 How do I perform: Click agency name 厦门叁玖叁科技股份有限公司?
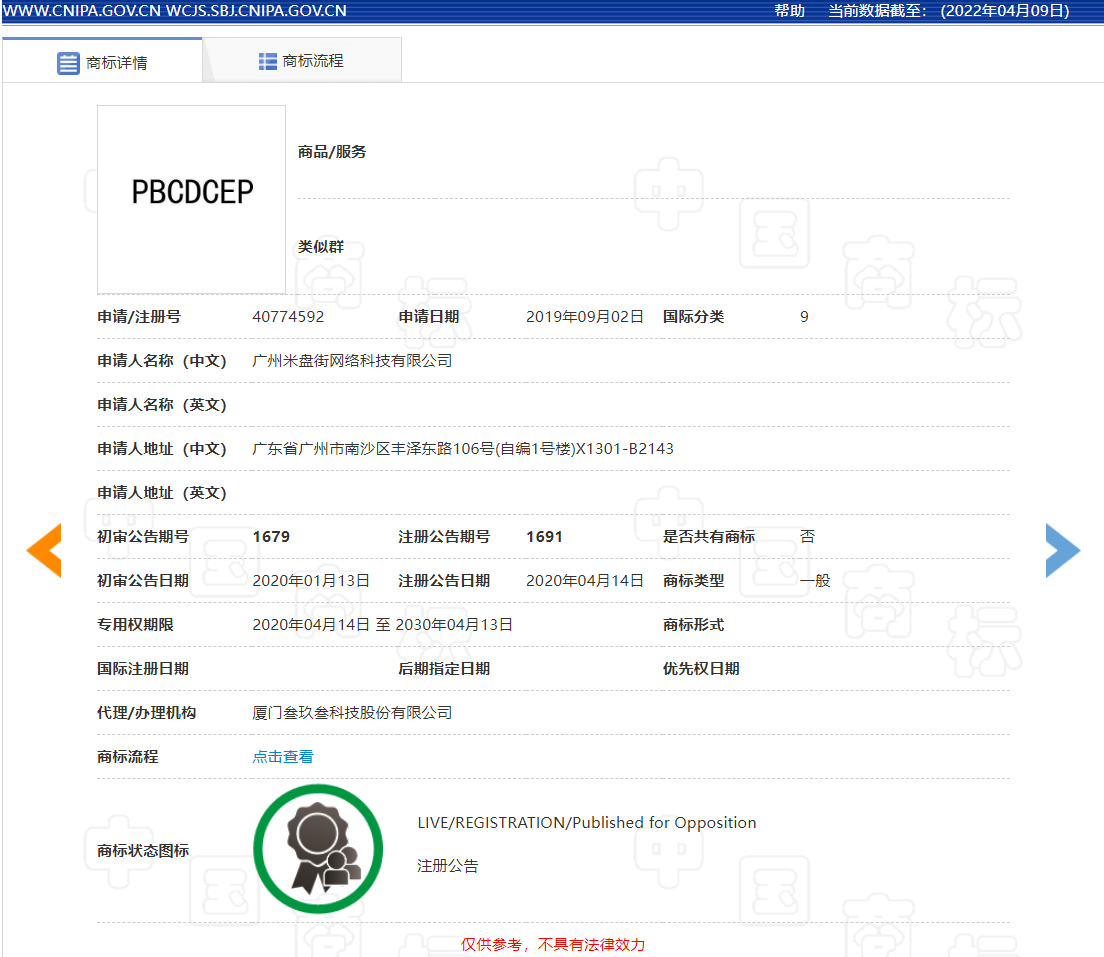(352, 713)
